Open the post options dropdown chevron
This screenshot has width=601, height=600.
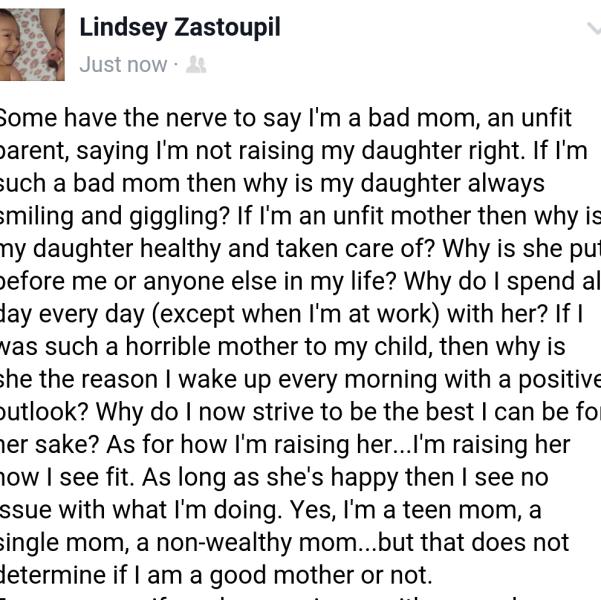tap(593, 30)
